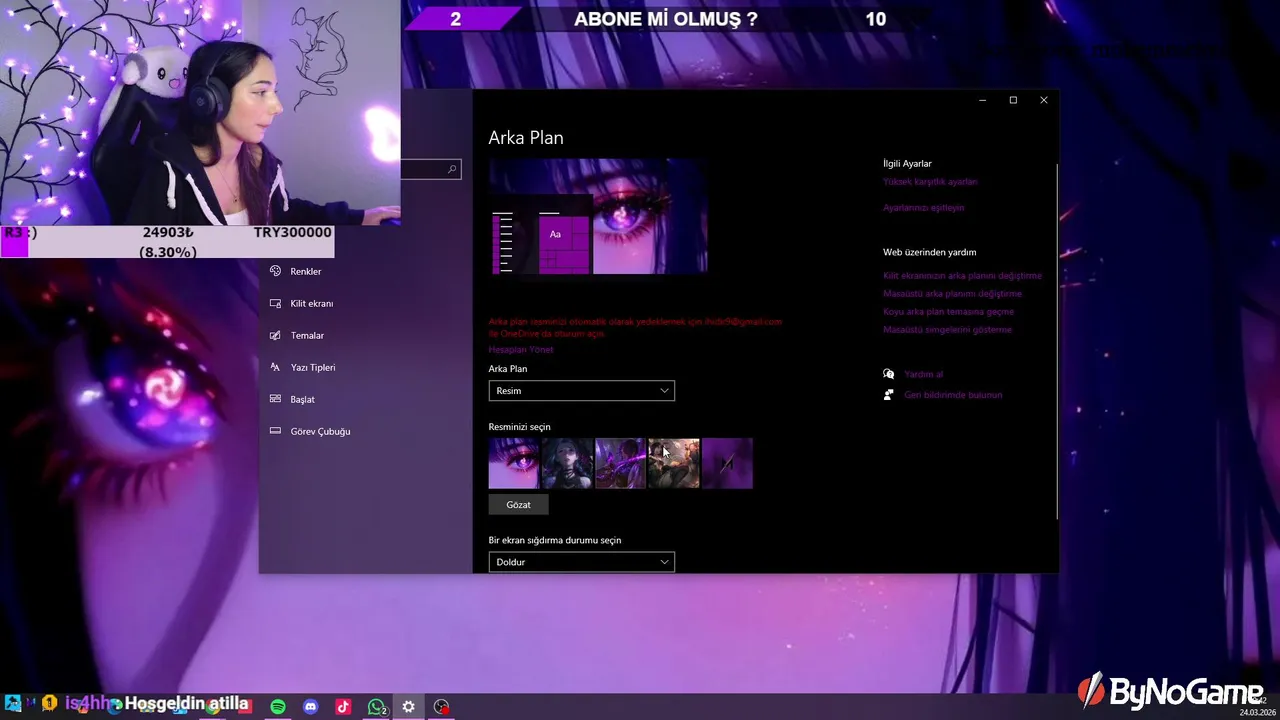Maximize the Settings window
This screenshot has height=720, width=1280.
(x=1013, y=100)
